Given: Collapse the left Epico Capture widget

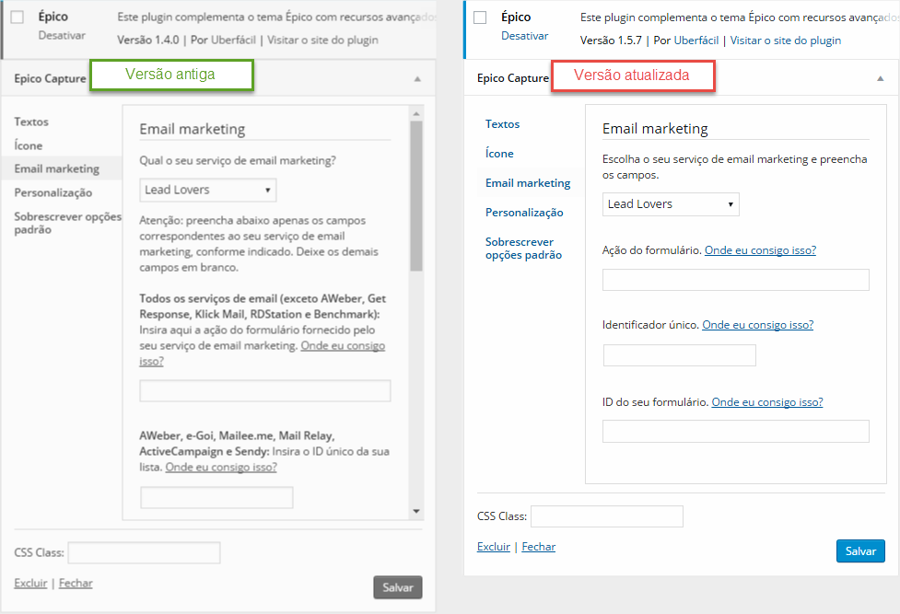Looking at the screenshot, I should (x=417, y=78).
